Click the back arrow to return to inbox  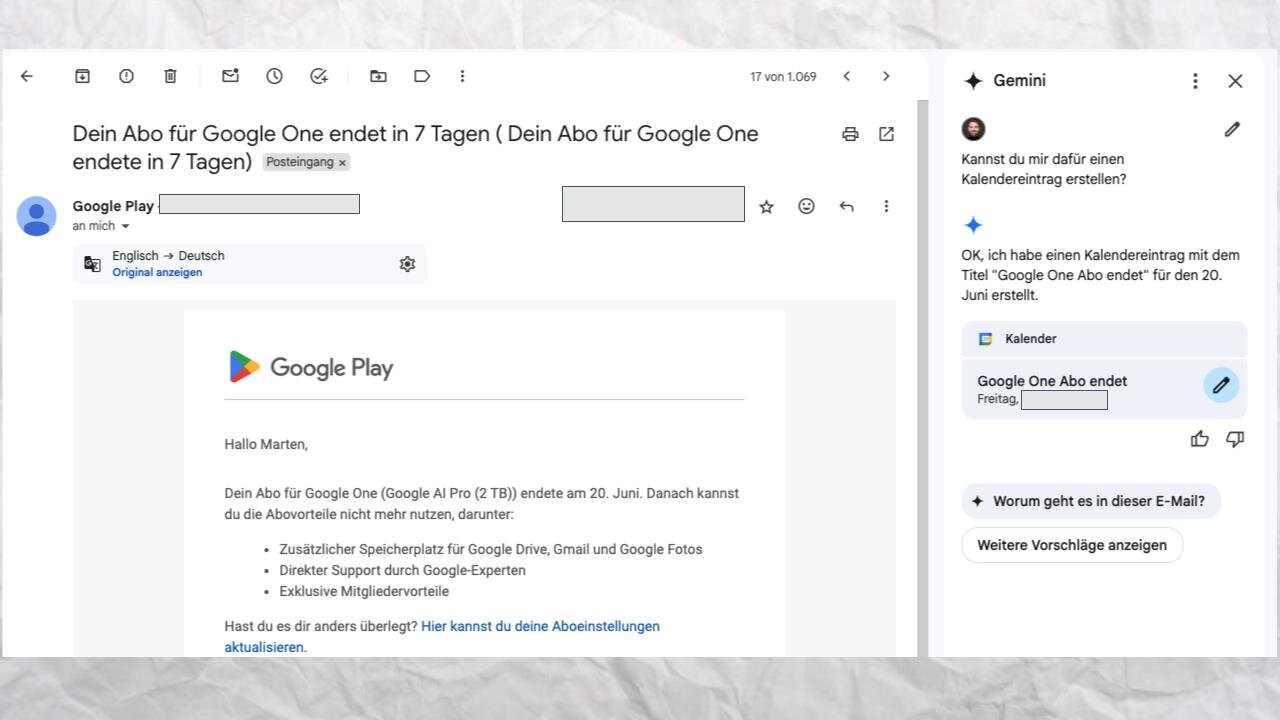click(x=27, y=76)
